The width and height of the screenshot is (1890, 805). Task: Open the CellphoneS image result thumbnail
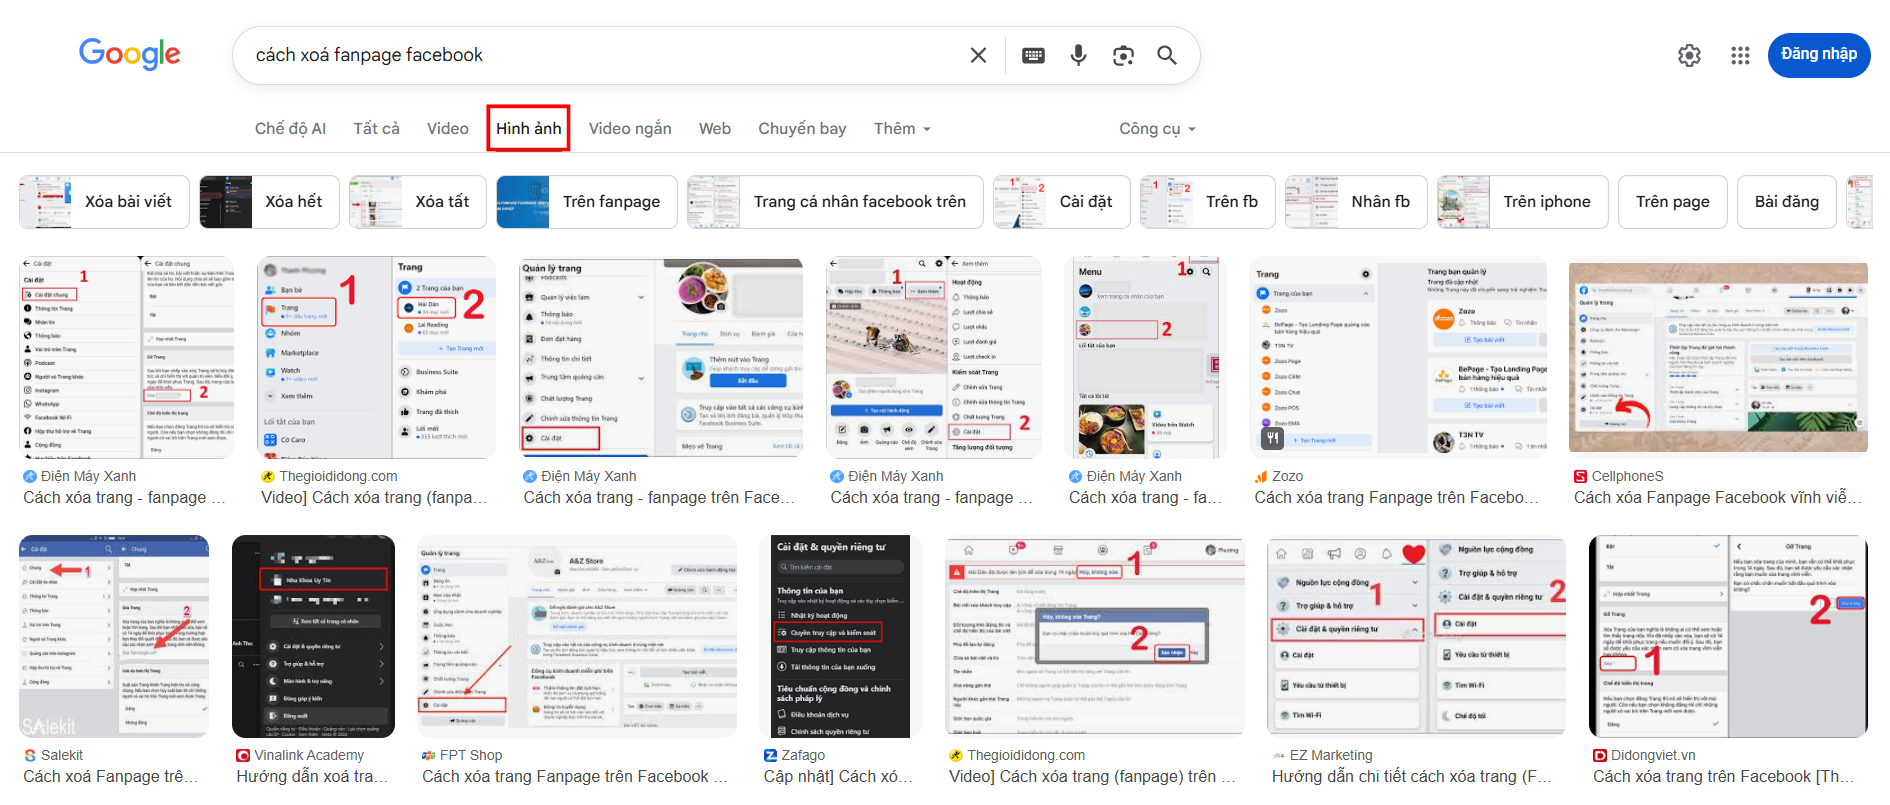click(x=1718, y=357)
